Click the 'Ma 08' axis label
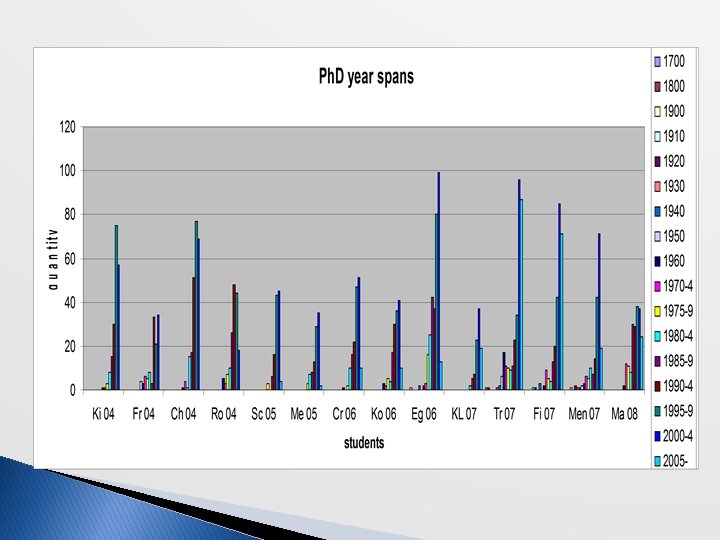Image resolution: width=720 pixels, height=540 pixels. point(624,414)
